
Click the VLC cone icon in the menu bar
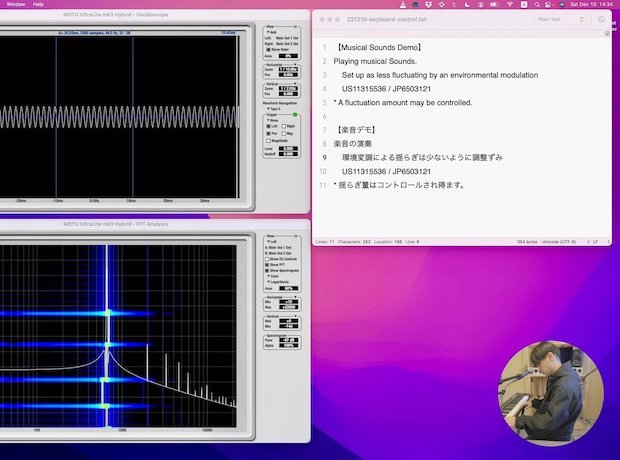(x=403, y=5)
